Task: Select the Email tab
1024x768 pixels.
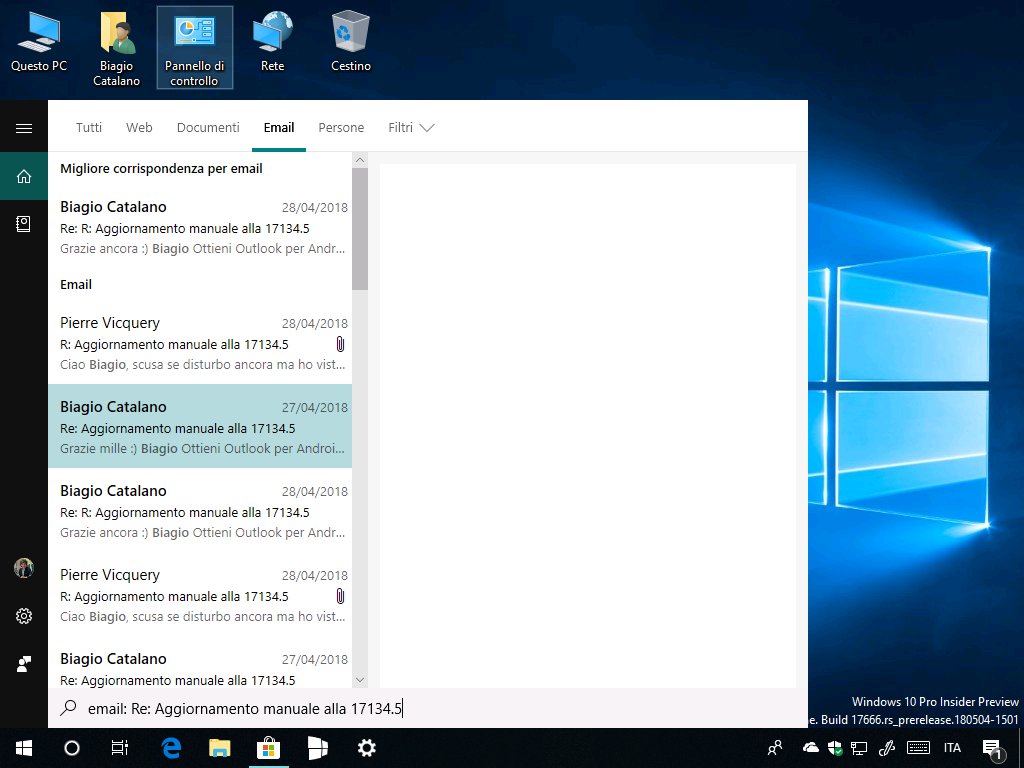Action: 279,127
